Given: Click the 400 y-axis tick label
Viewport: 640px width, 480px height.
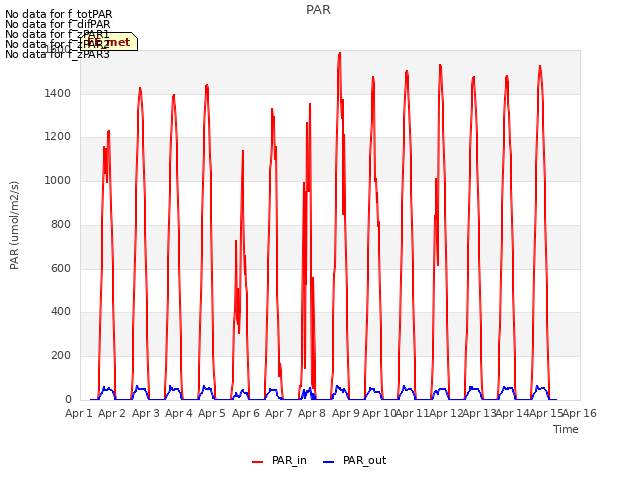Looking at the screenshot, I should (61, 312).
